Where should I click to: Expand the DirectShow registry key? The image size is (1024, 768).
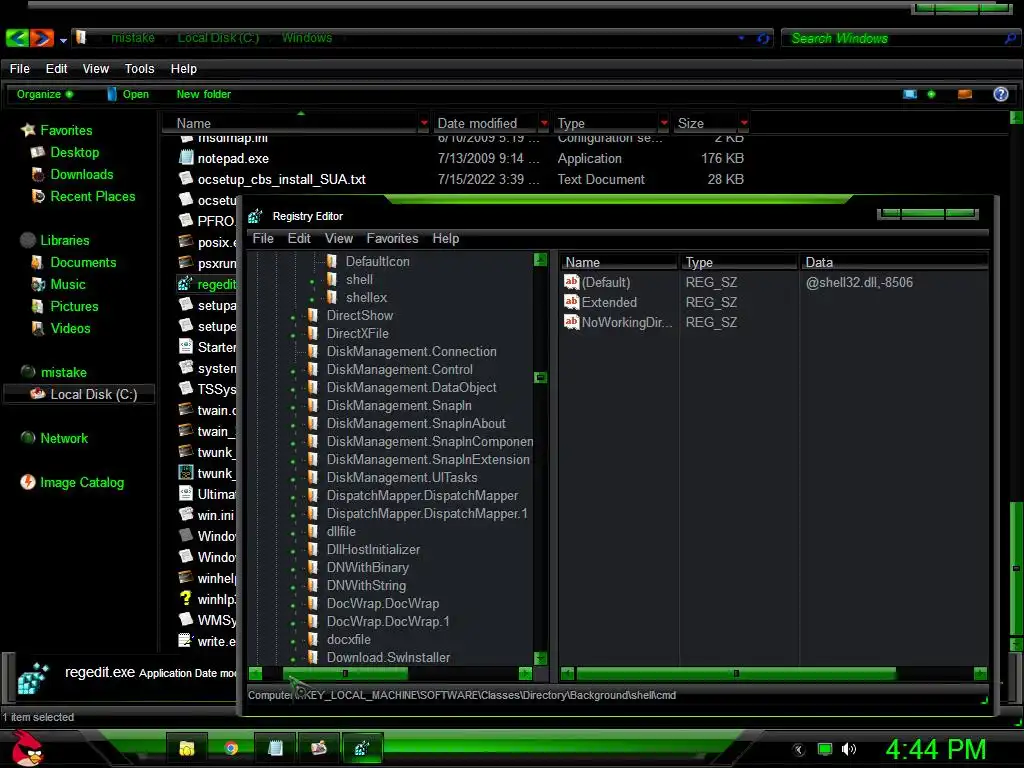click(293, 318)
